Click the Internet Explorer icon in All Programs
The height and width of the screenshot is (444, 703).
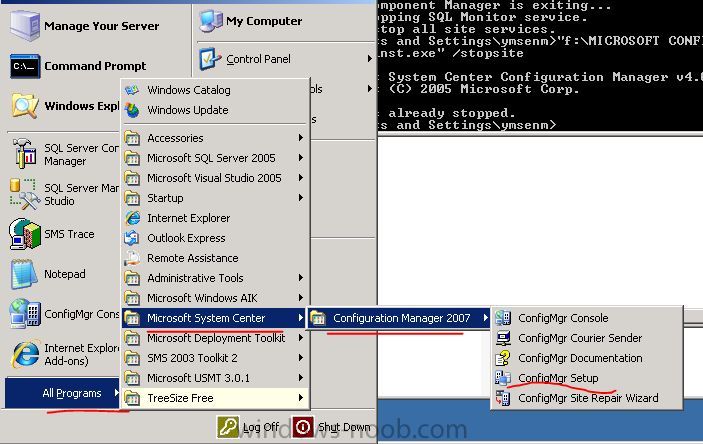132,218
